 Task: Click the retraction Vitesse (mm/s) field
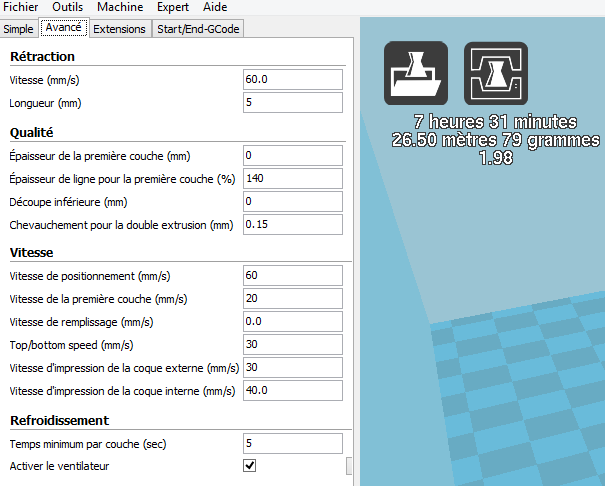(x=293, y=79)
